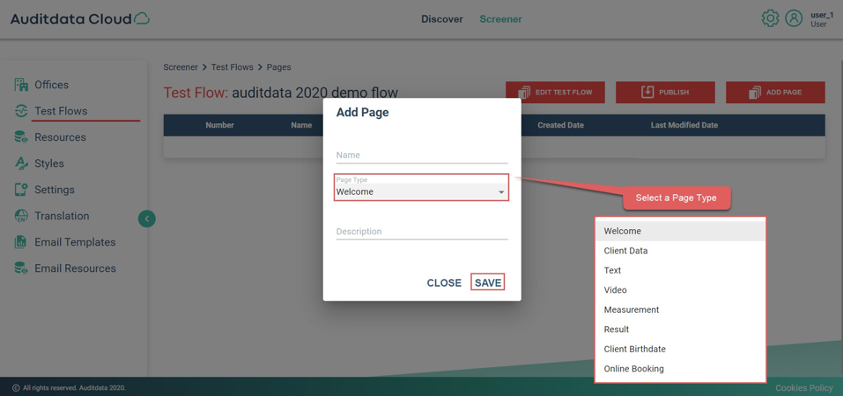Click the EDIT TEST FLOW button
This screenshot has width=843, height=397.
555,92
